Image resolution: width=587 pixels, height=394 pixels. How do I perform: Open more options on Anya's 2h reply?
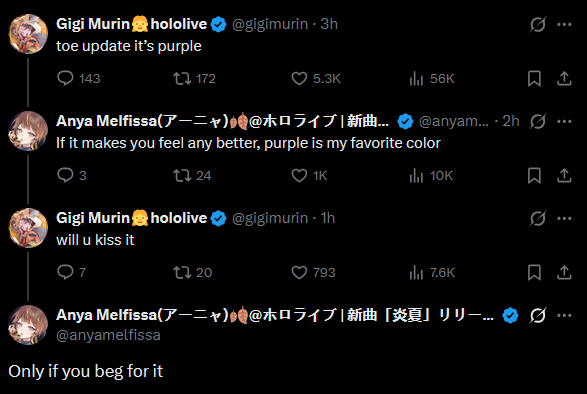coord(564,121)
